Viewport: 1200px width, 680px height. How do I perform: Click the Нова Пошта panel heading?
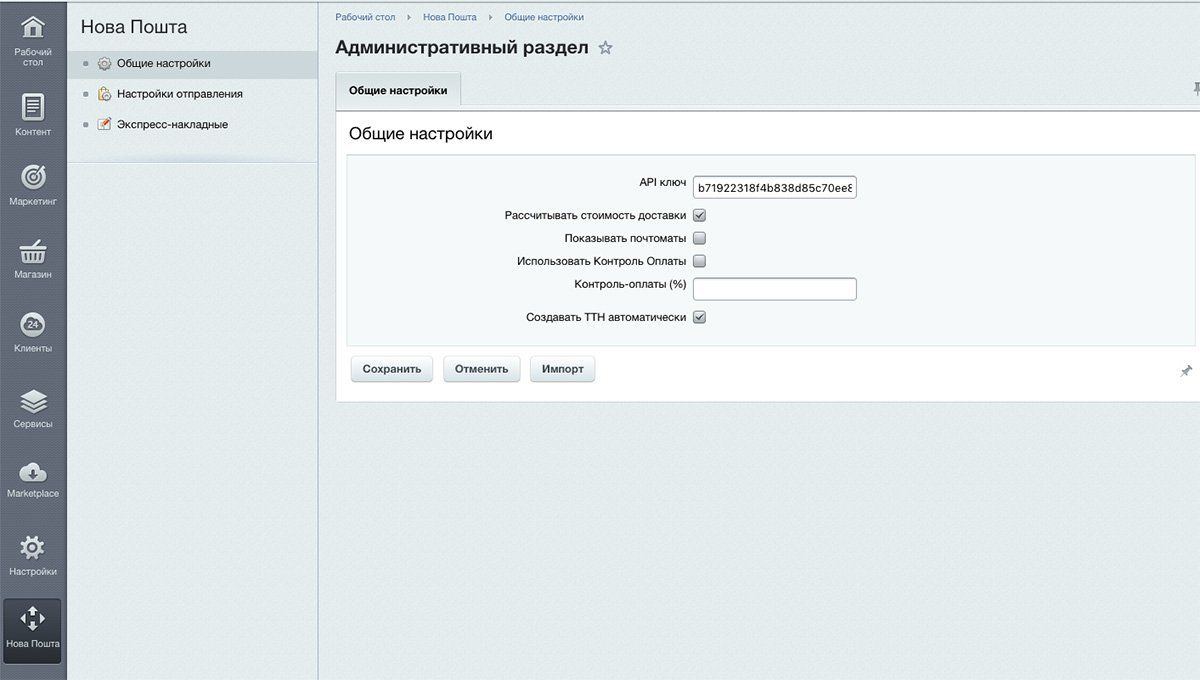tap(134, 27)
